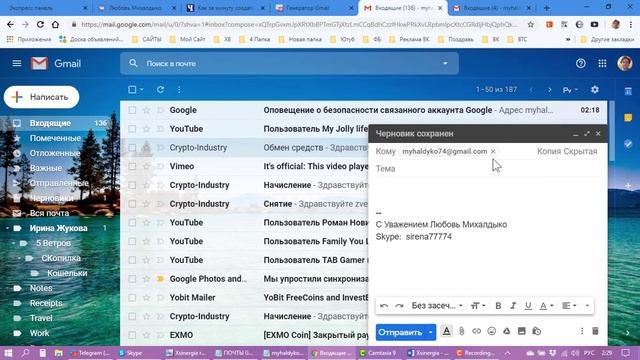The height and width of the screenshot is (360, 640).
Task: Open compose in full-screen with expand icon
Action: tap(587, 133)
